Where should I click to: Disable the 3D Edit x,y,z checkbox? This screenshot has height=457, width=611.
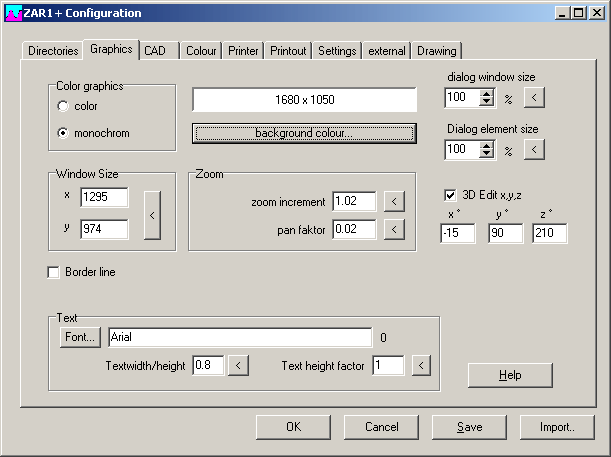(450, 195)
